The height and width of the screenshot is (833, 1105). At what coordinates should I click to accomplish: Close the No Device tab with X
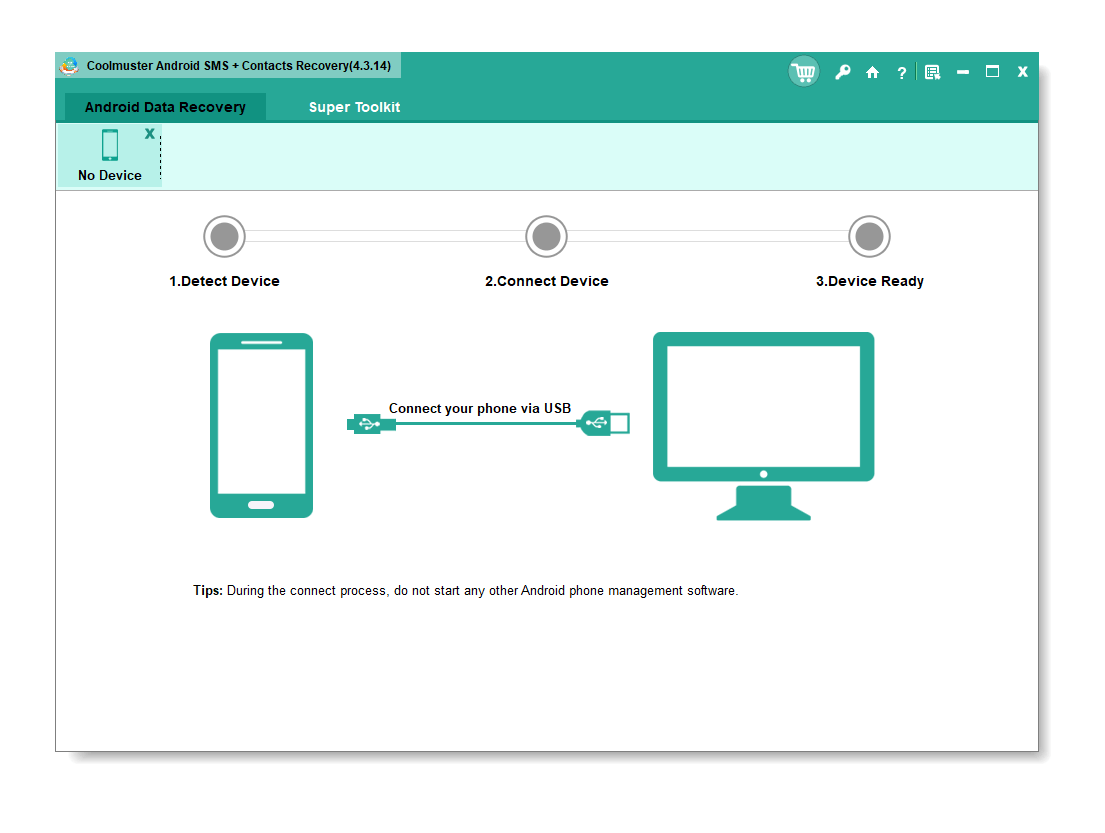(150, 133)
